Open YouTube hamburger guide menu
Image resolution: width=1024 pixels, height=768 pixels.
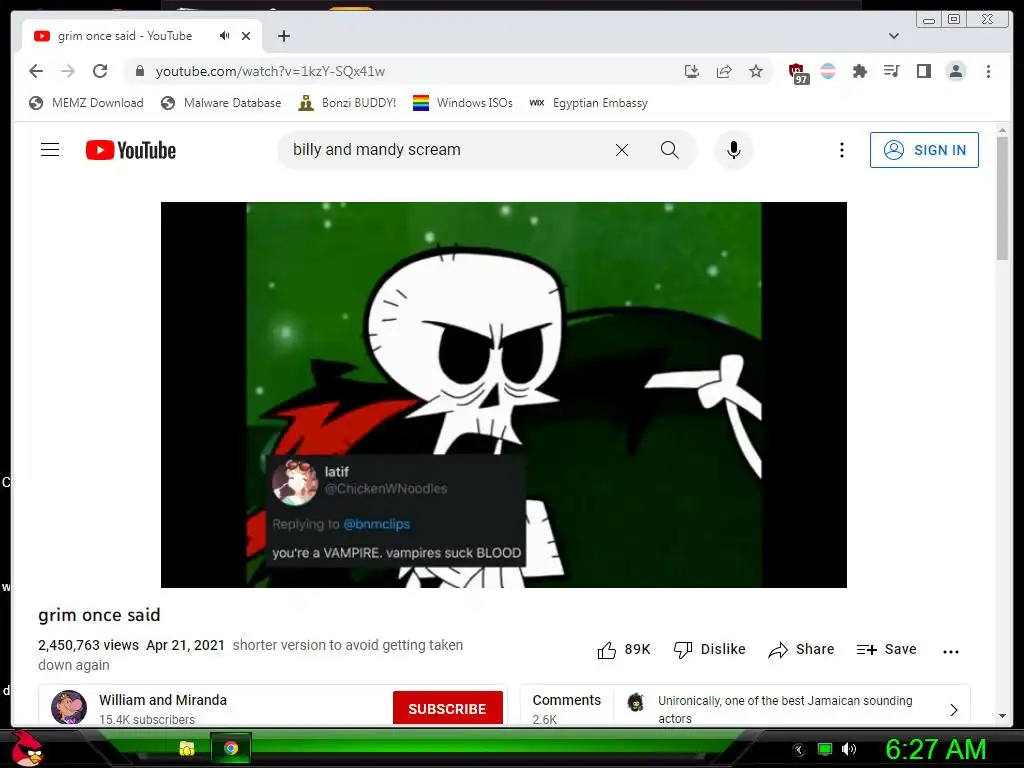point(50,150)
